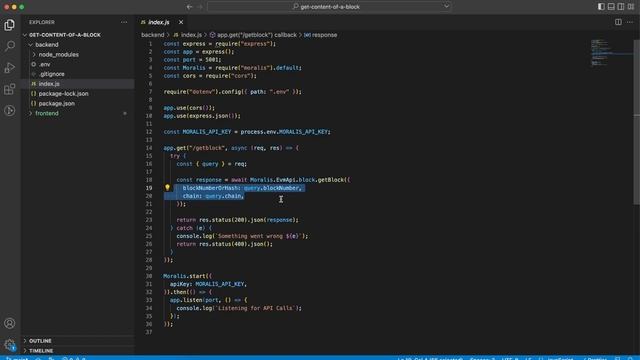Click 'app.listen' on line 33

[x=186, y=300]
